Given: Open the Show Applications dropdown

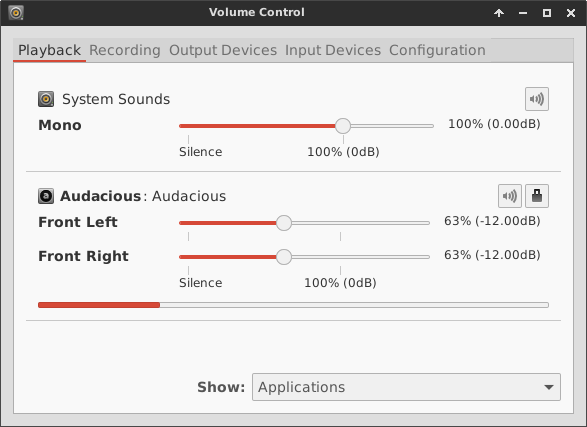Looking at the screenshot, I should coord(406,387).
